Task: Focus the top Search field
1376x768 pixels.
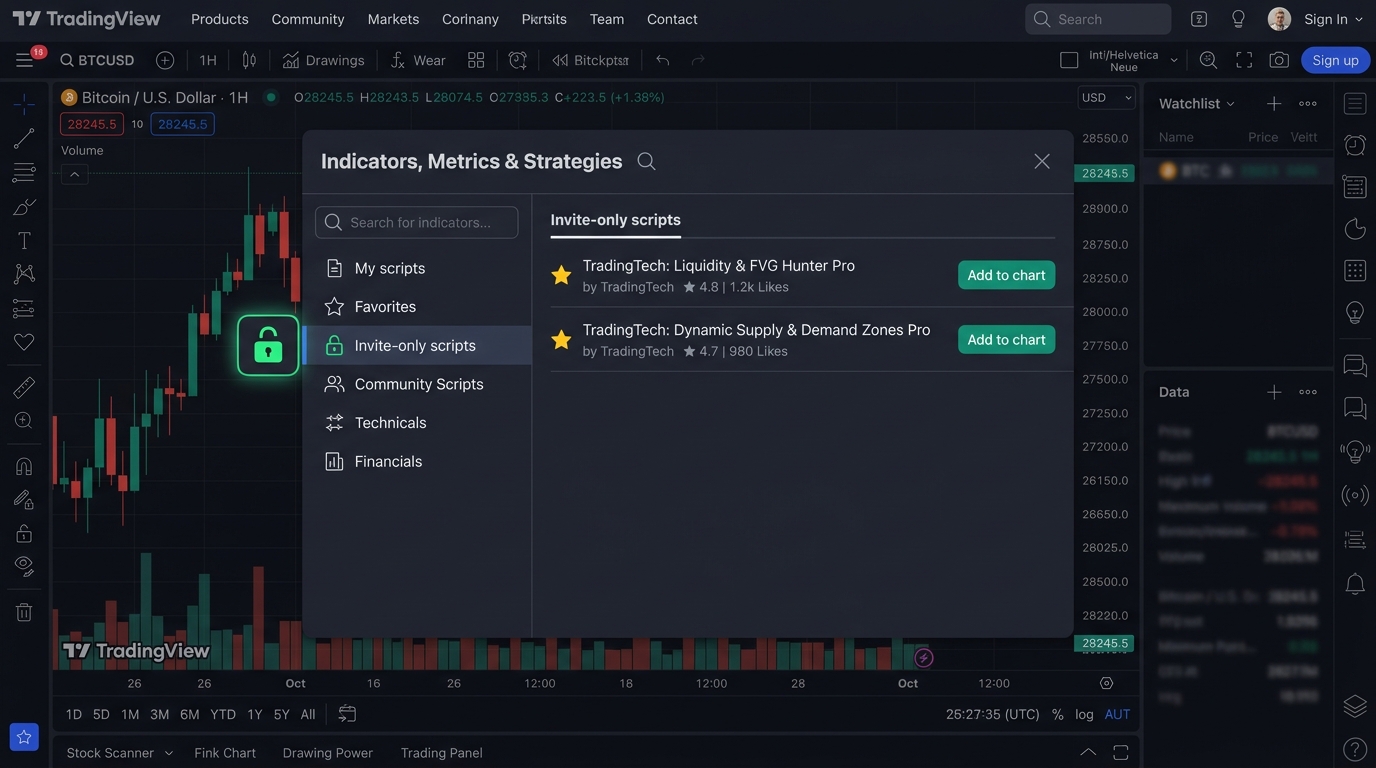Action: tap(1098, 19)
